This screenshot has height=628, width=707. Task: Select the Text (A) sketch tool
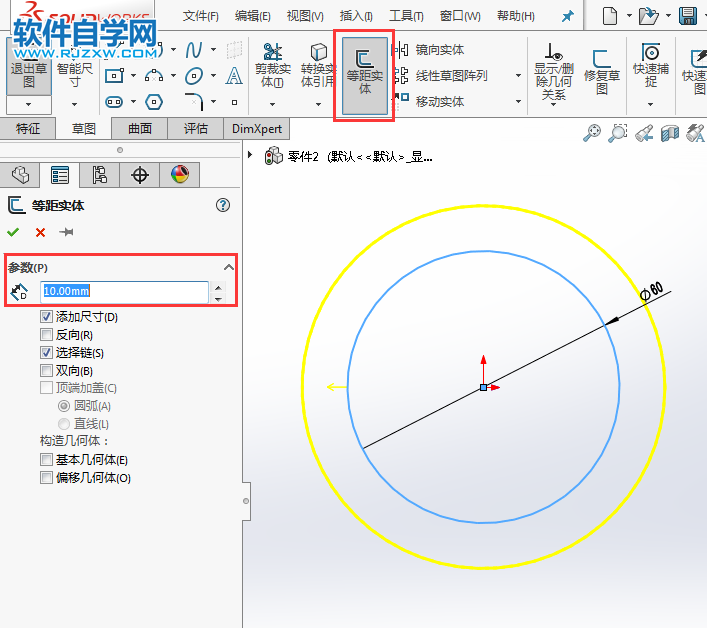click(234, 76)
